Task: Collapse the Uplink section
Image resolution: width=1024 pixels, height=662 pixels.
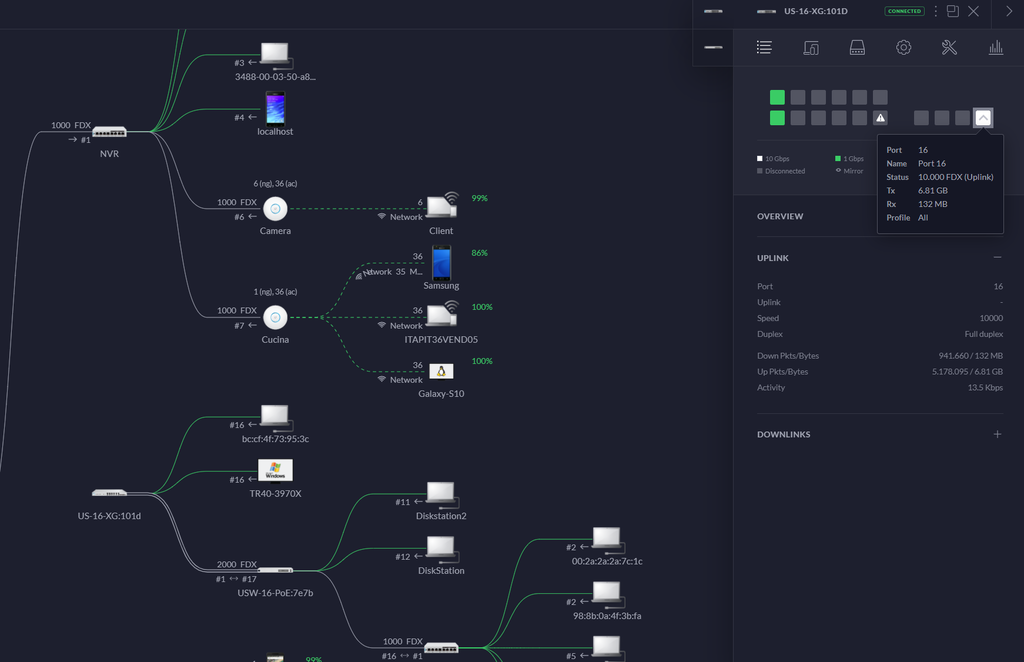Action: click(997, 258)
